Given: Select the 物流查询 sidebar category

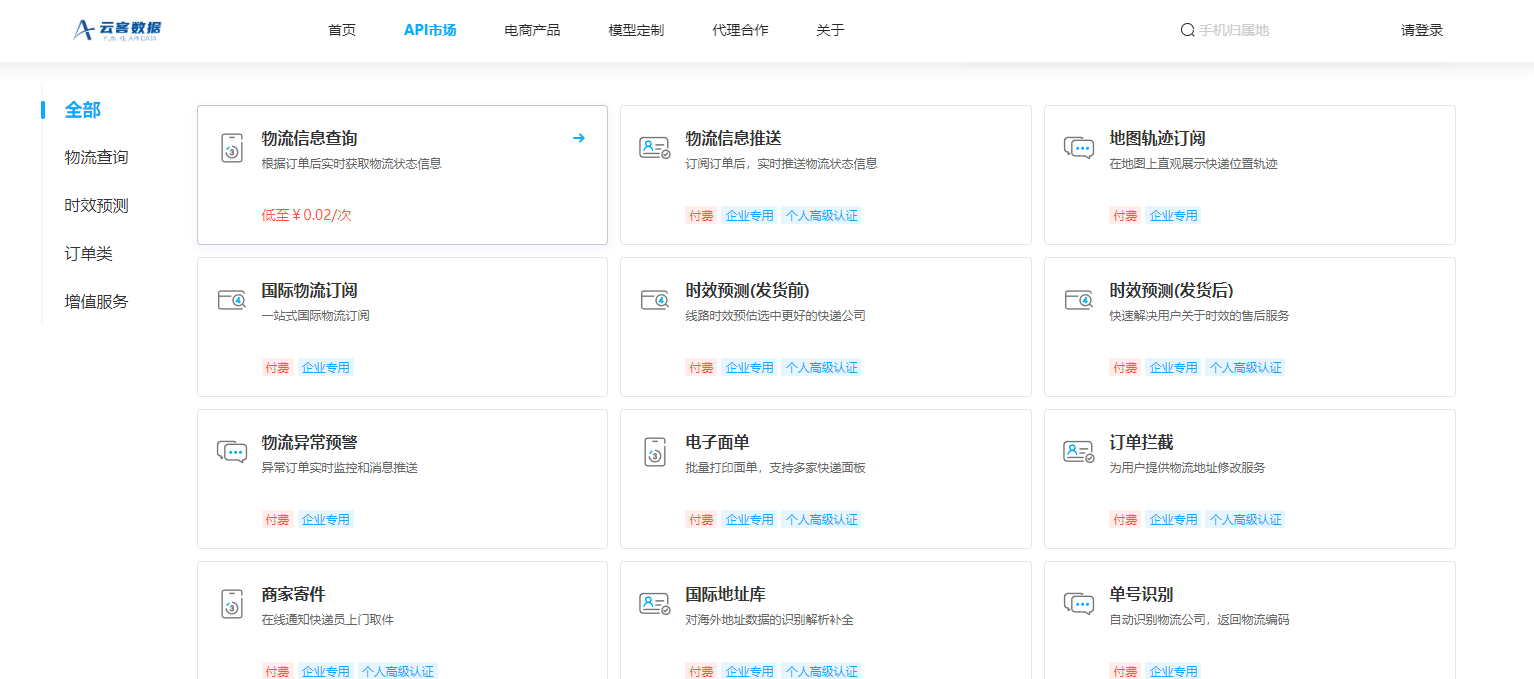Looking at the screenshot, I should click(x=96, y=157).
